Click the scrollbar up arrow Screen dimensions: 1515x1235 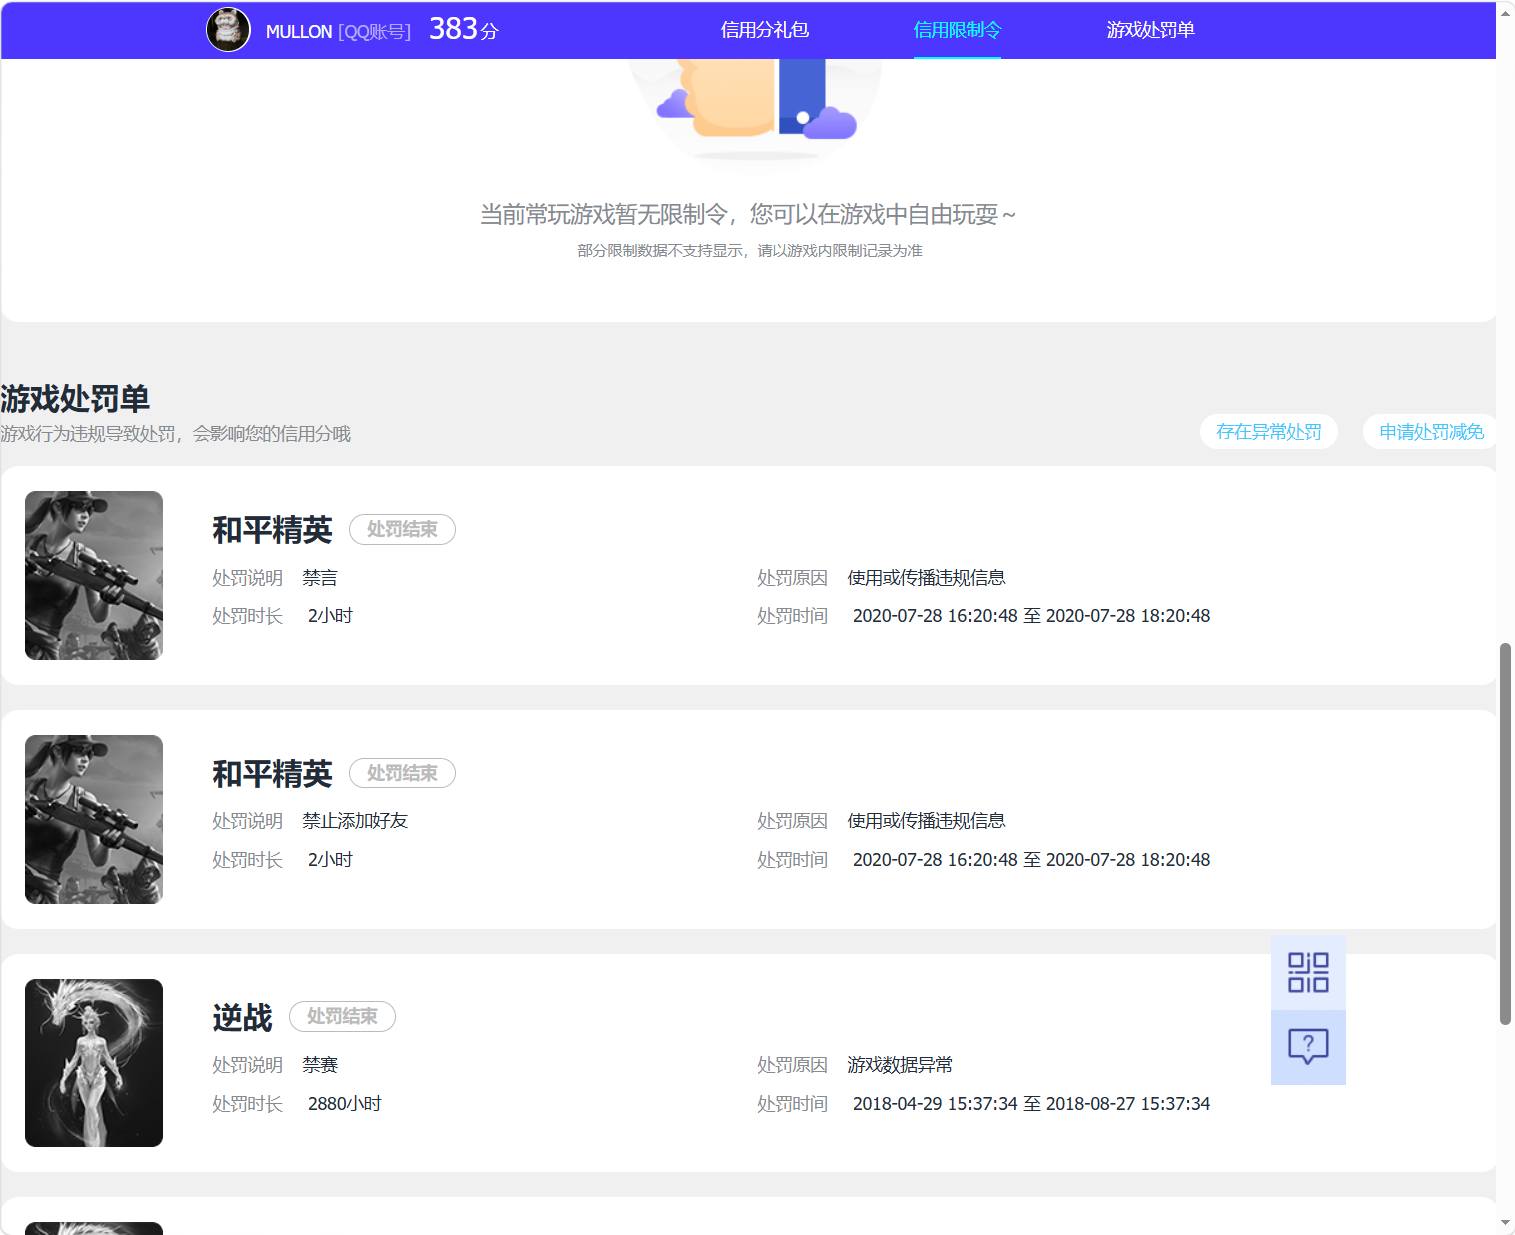(x=1505, y=11)
